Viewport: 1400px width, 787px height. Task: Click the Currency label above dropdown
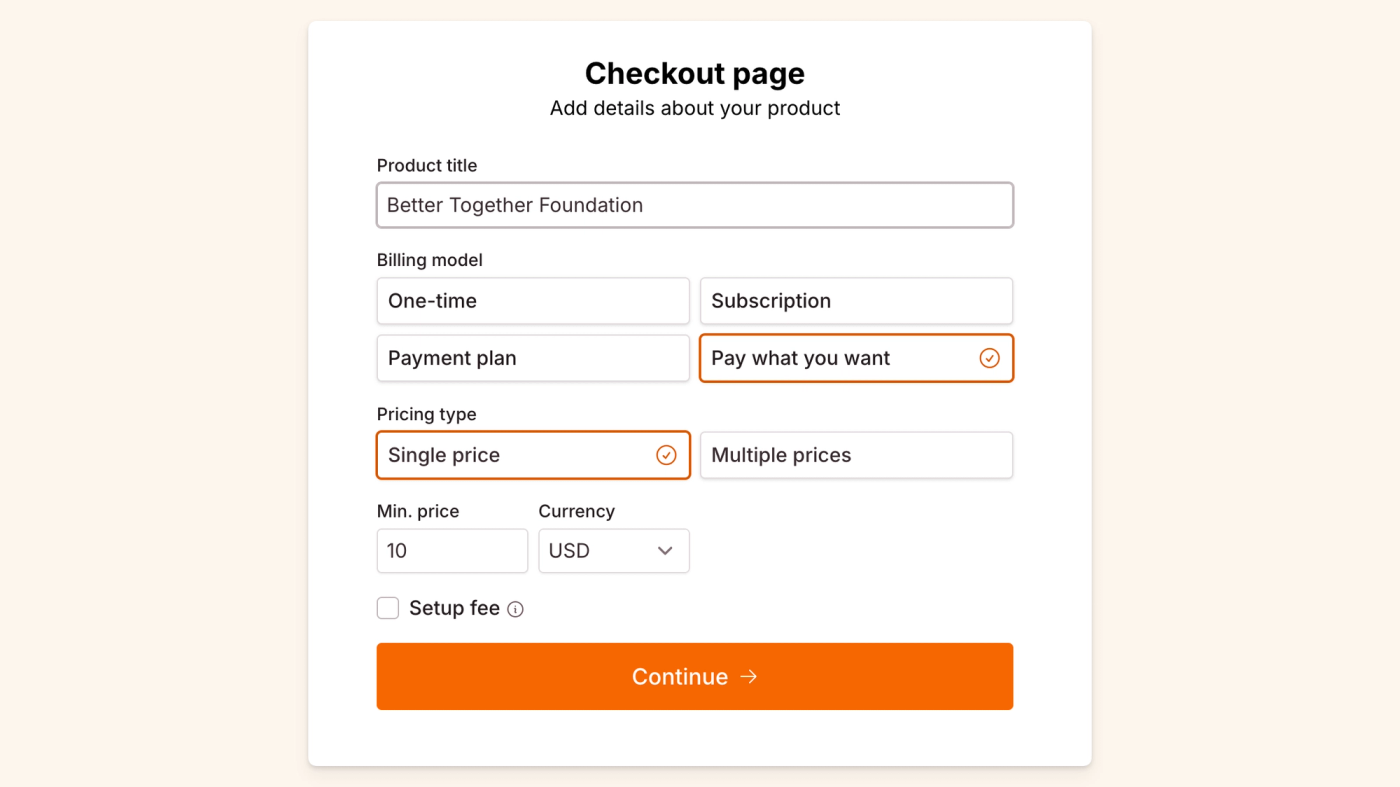point(576,511)
